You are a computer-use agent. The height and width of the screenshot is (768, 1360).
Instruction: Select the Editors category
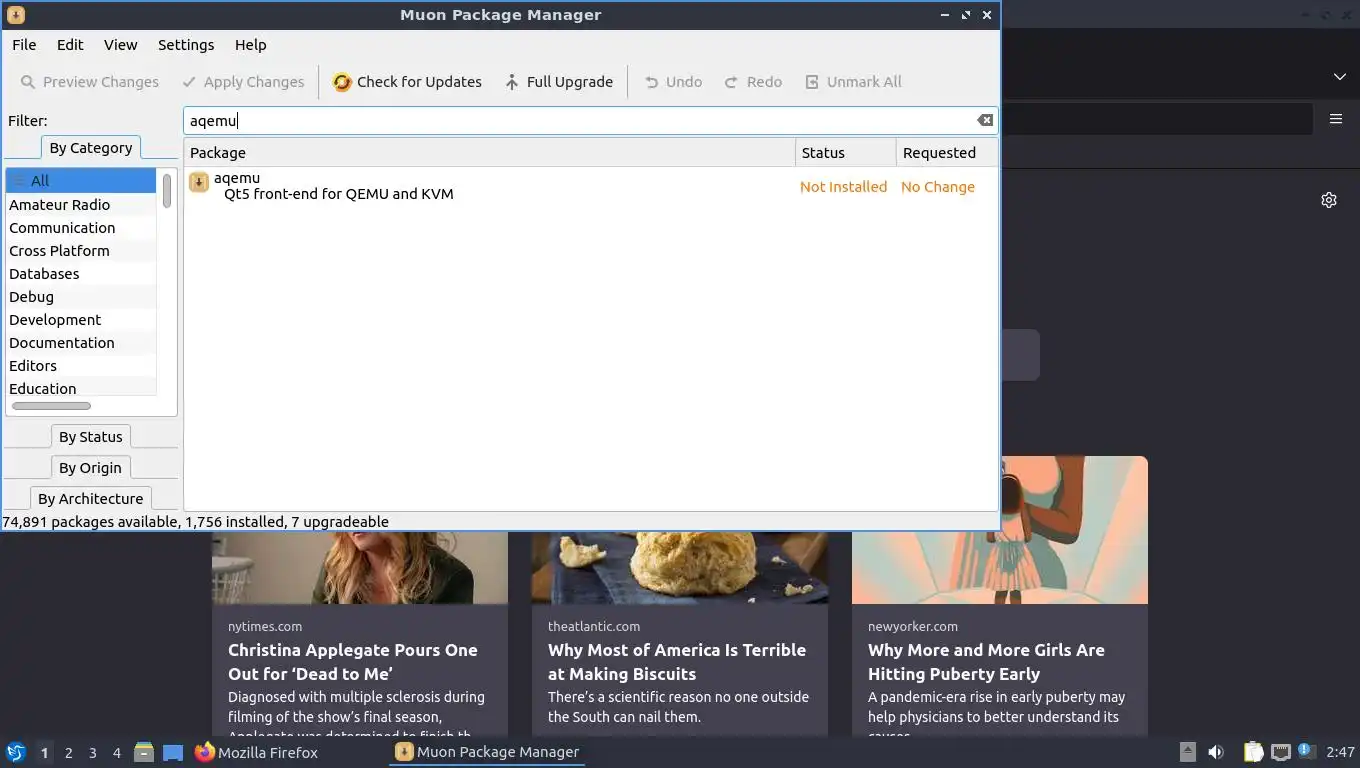tap(81, 365)
